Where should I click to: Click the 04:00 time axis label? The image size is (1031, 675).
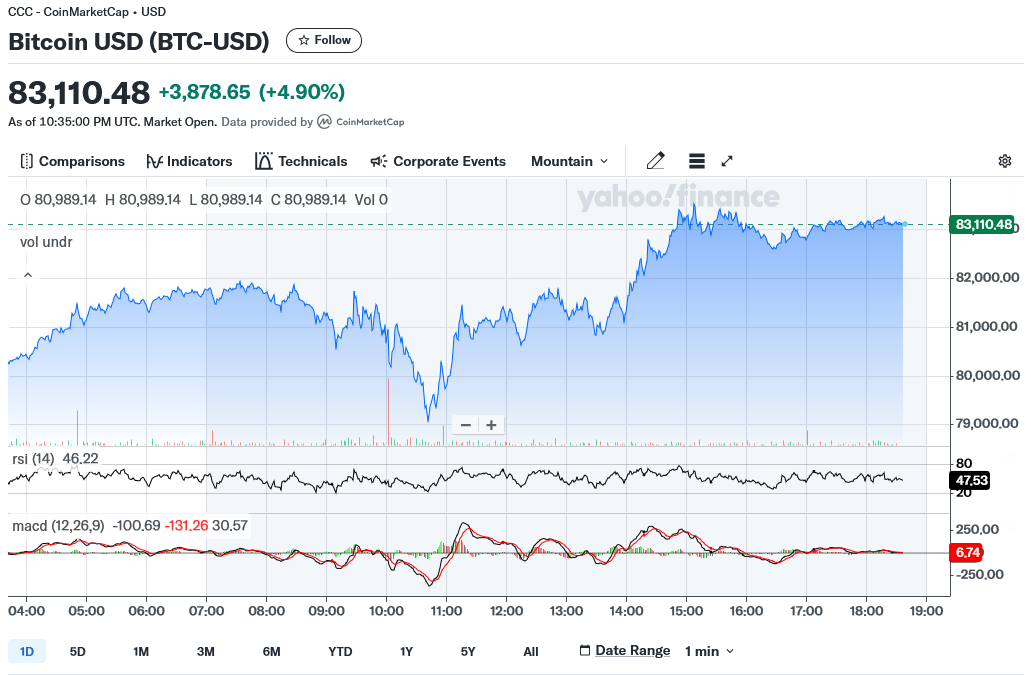[26, 611]
